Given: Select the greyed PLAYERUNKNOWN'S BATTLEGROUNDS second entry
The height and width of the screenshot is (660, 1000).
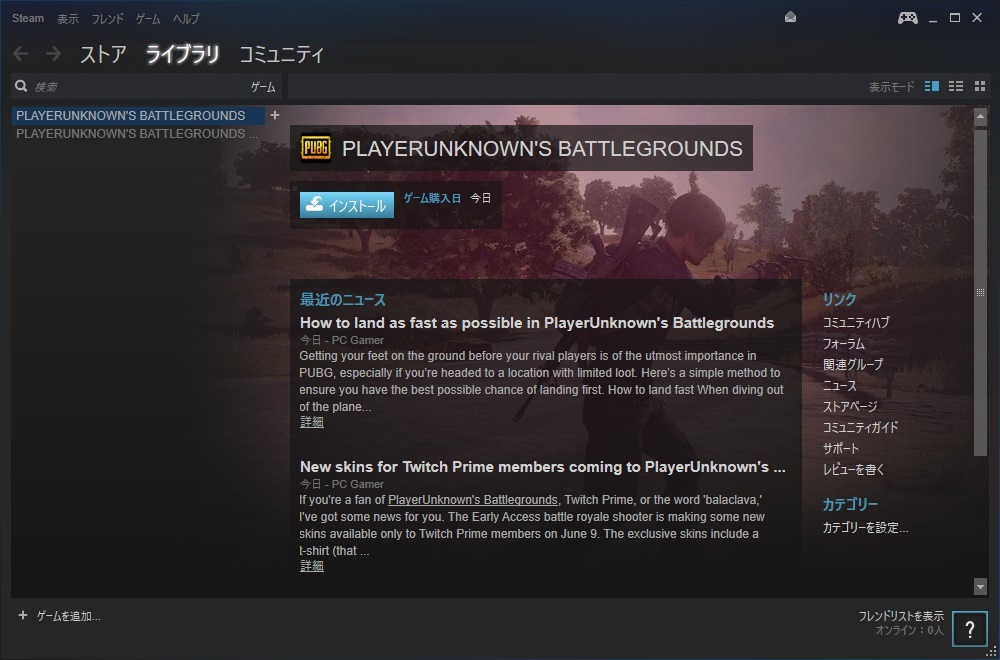Looking at the screenshot, I should [138, 134].
